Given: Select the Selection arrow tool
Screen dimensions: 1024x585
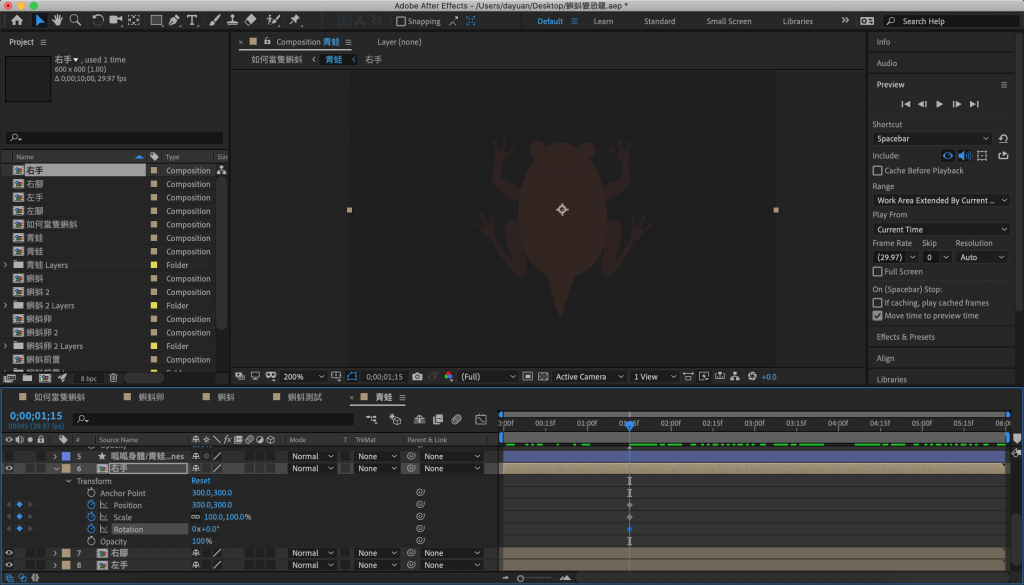Looking at the screenshot, I should pyautogui.click(x=39, y=20).
